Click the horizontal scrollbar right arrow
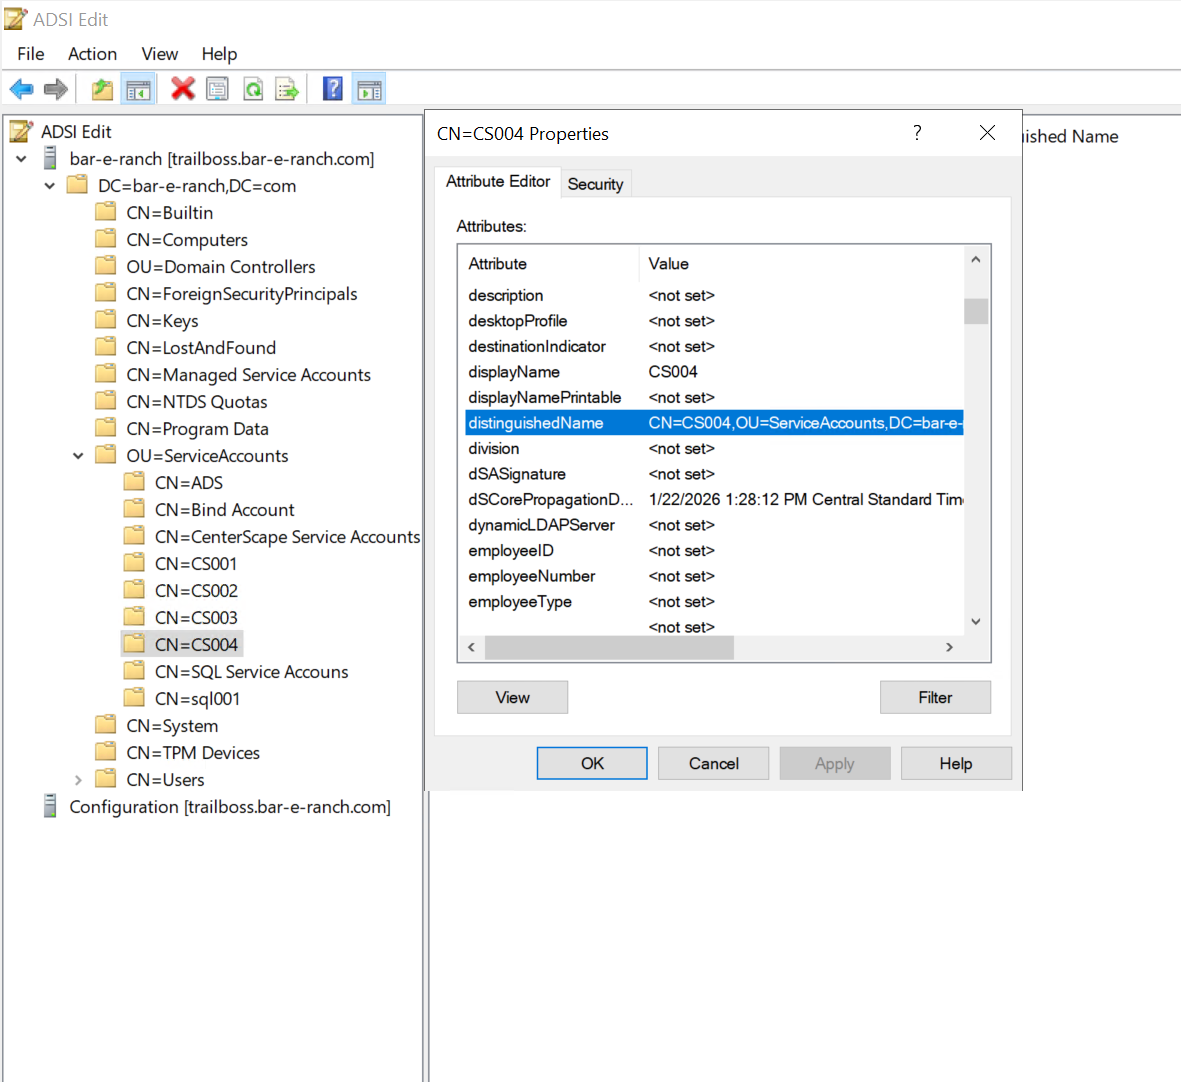 [x=949, y=647]
